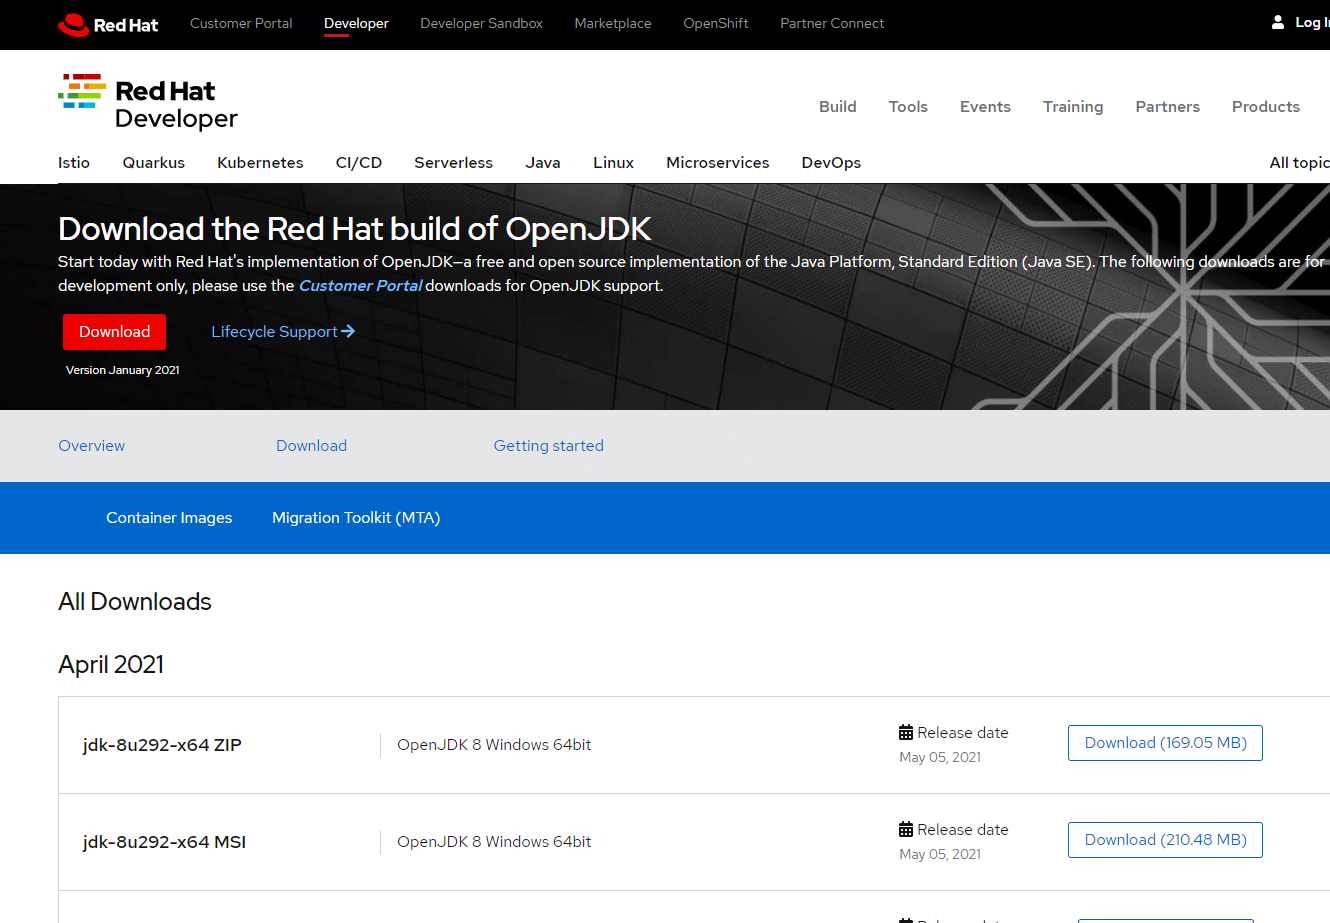Click May 05, 2021 date in ZIP row

(940, 757)
